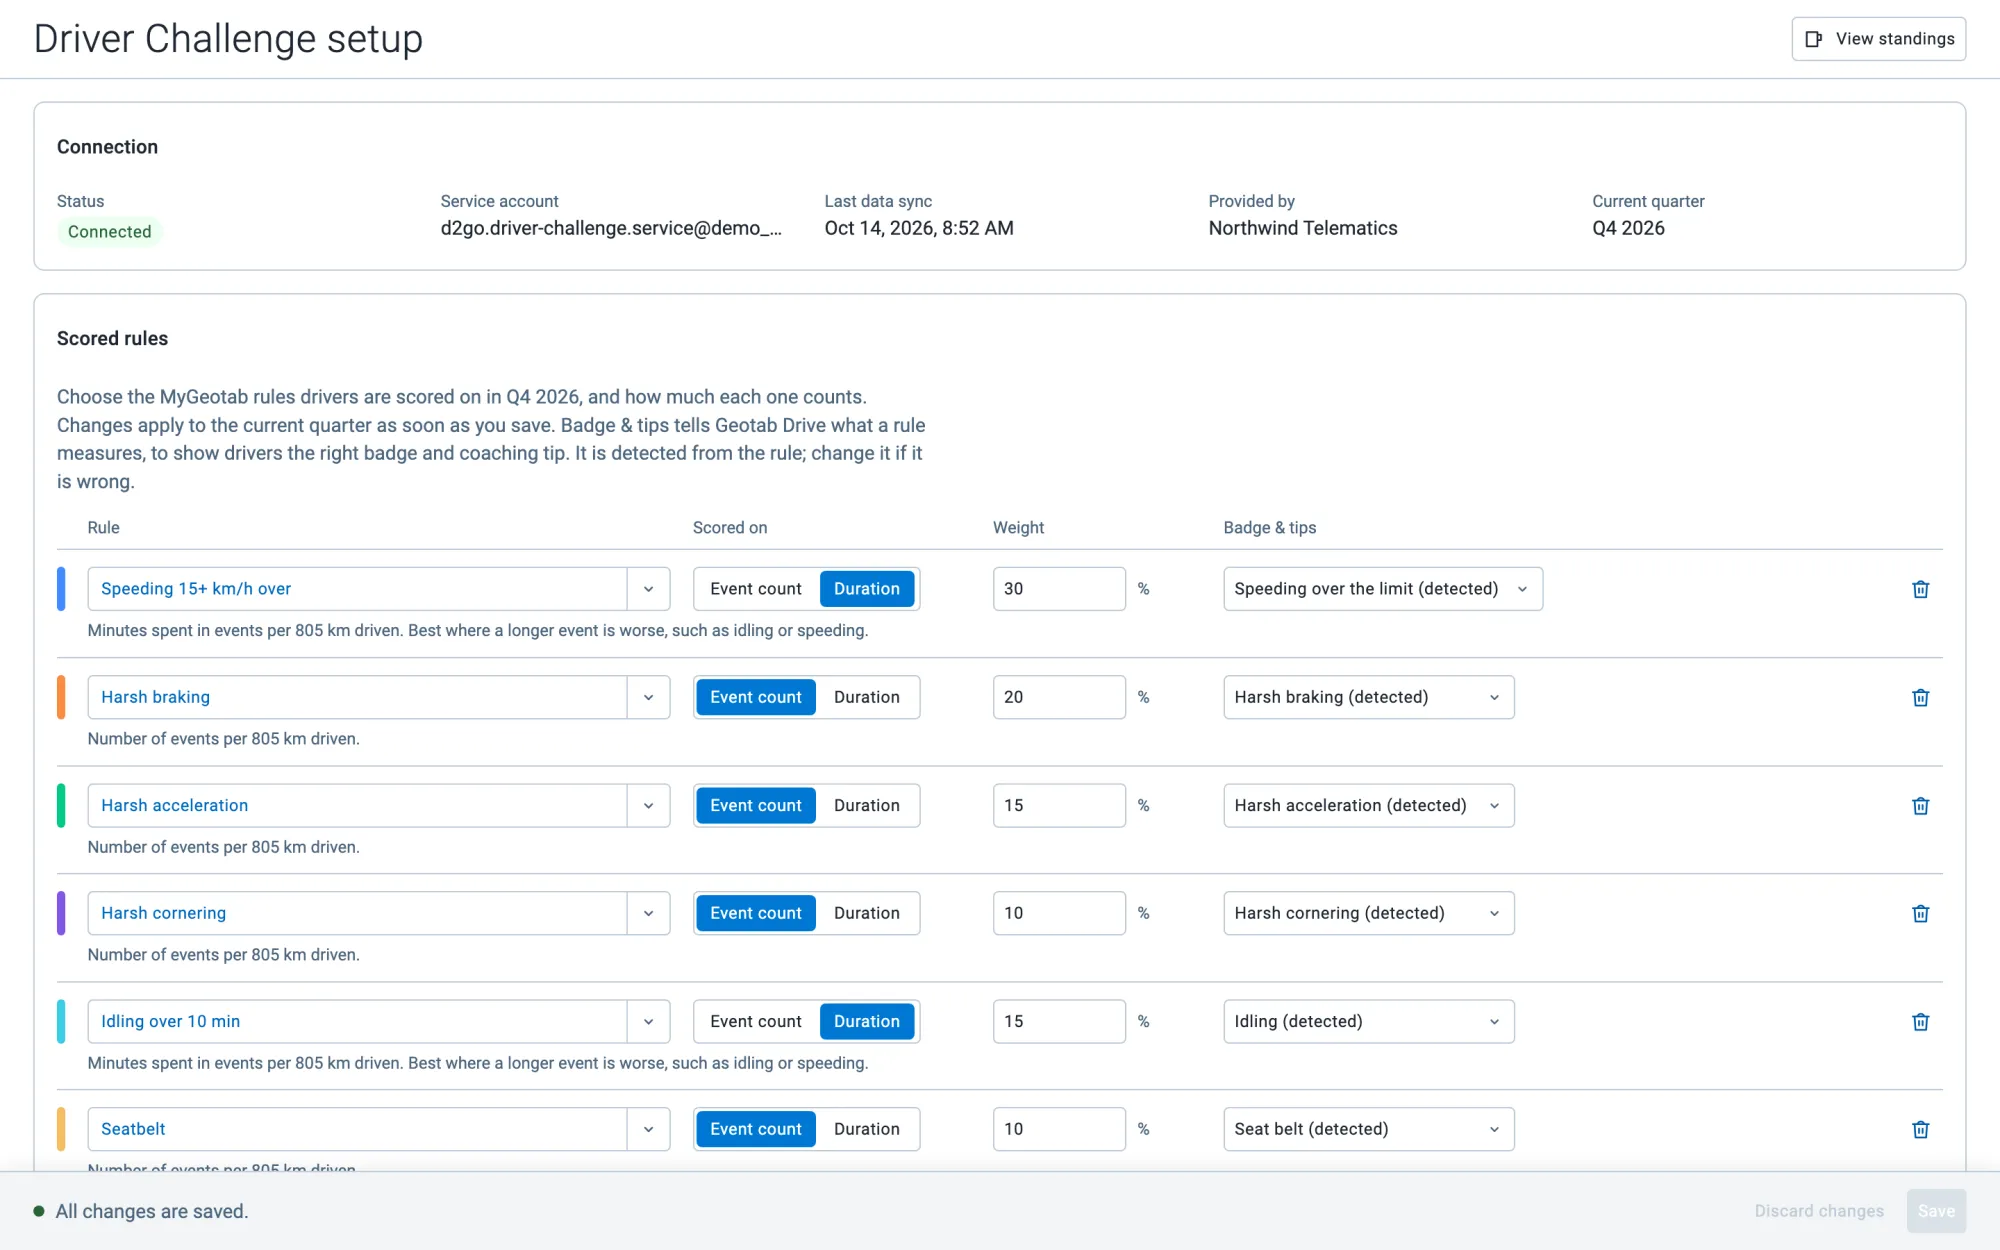Edit Harsh acceleration weight value 15

pyautogui.click(x=1059, y=805)
